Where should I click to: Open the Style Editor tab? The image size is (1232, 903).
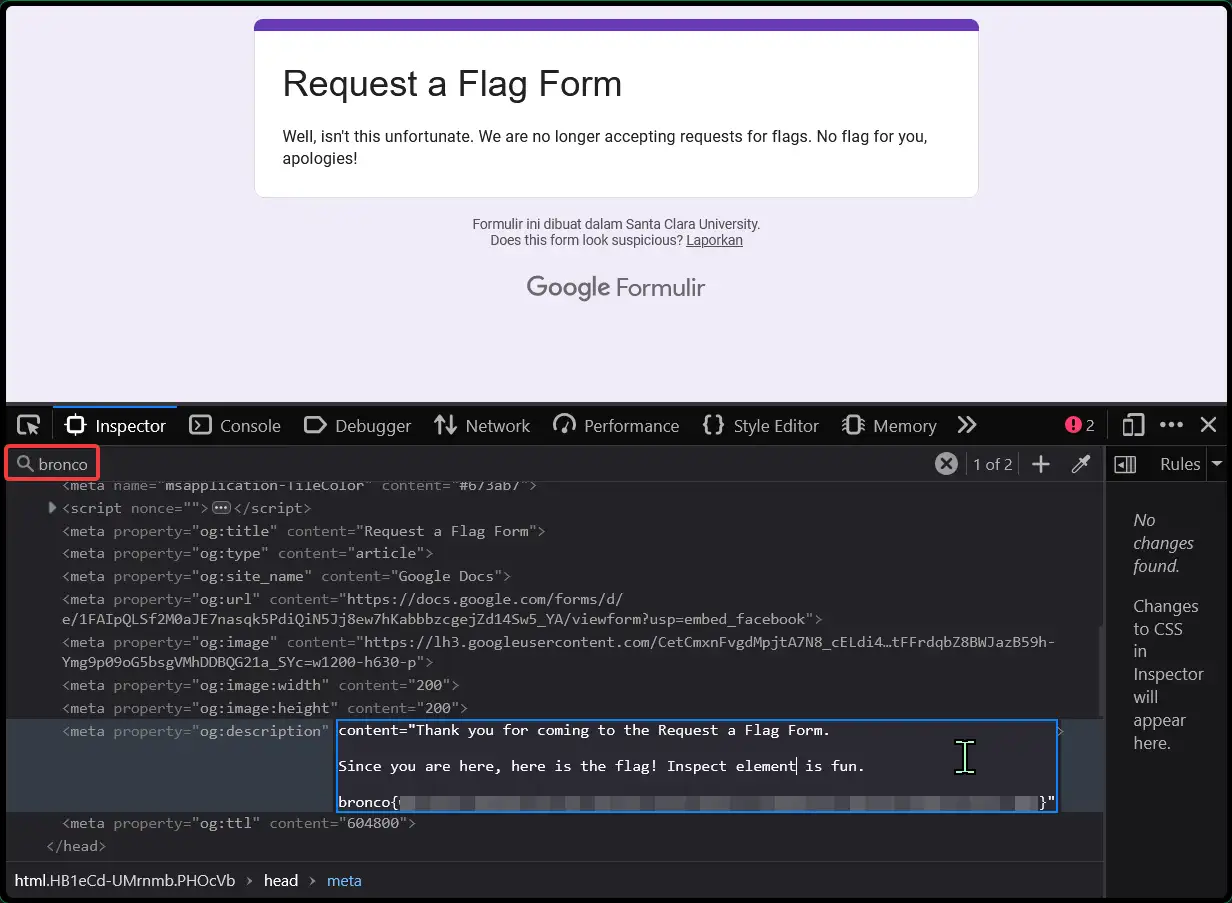click(x=760, y=425)
